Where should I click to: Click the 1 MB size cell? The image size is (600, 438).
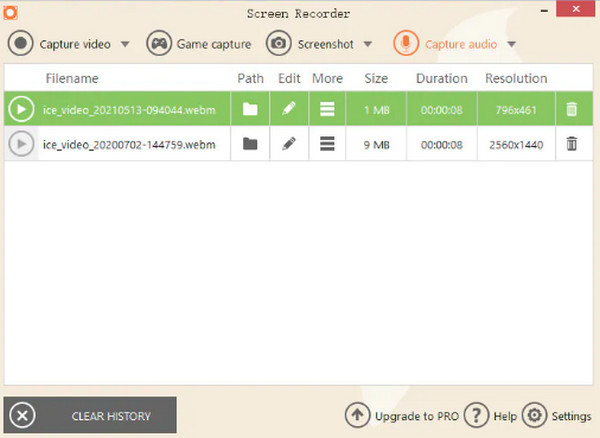377,110
